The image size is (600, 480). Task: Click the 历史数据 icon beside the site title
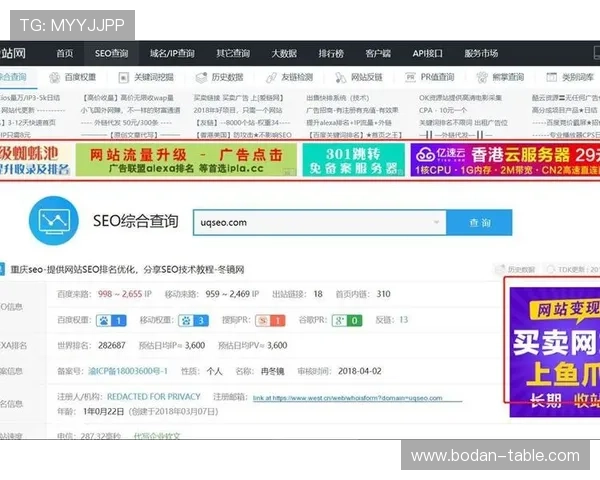point(500,269)
